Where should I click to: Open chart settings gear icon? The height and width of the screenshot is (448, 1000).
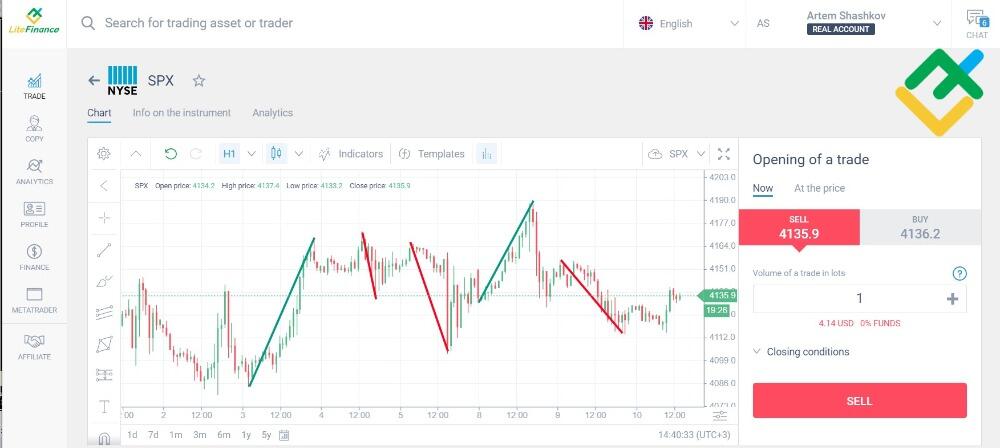(104, 154)
